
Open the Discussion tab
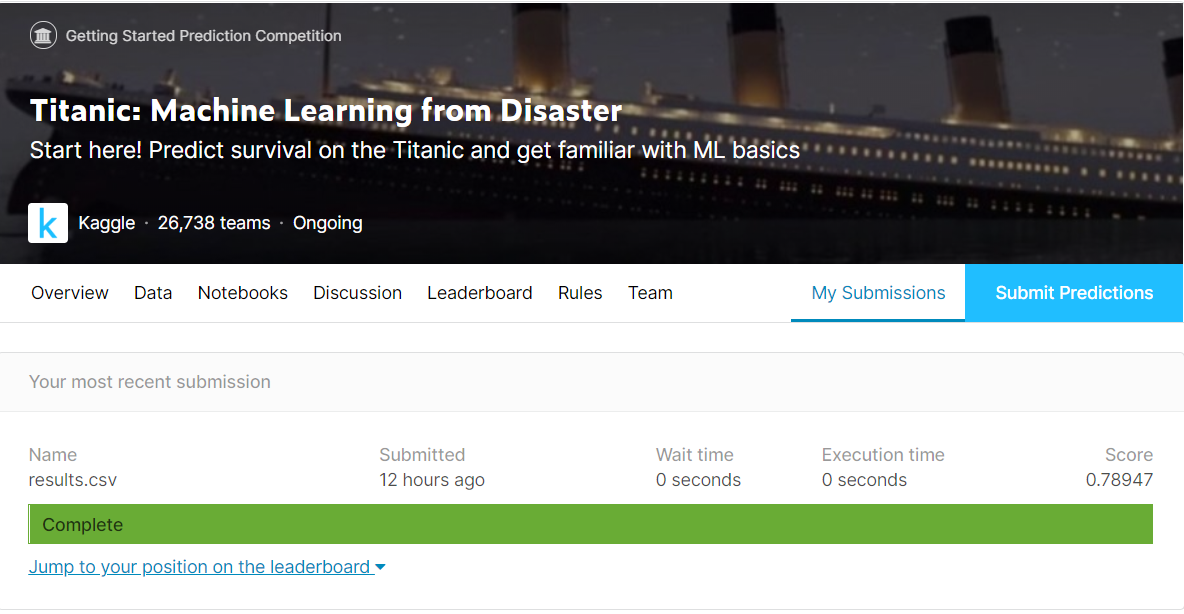point(357,293)
